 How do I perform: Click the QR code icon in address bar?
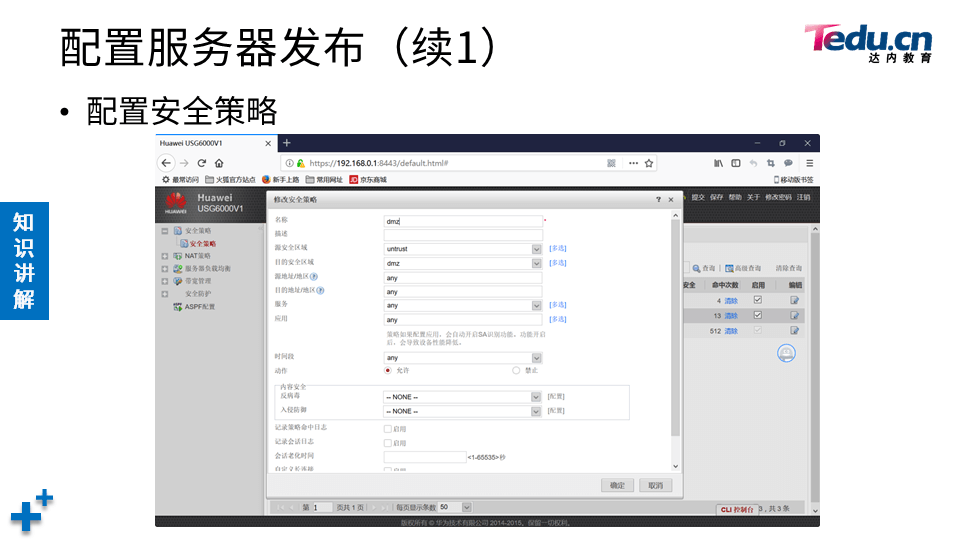611,163
